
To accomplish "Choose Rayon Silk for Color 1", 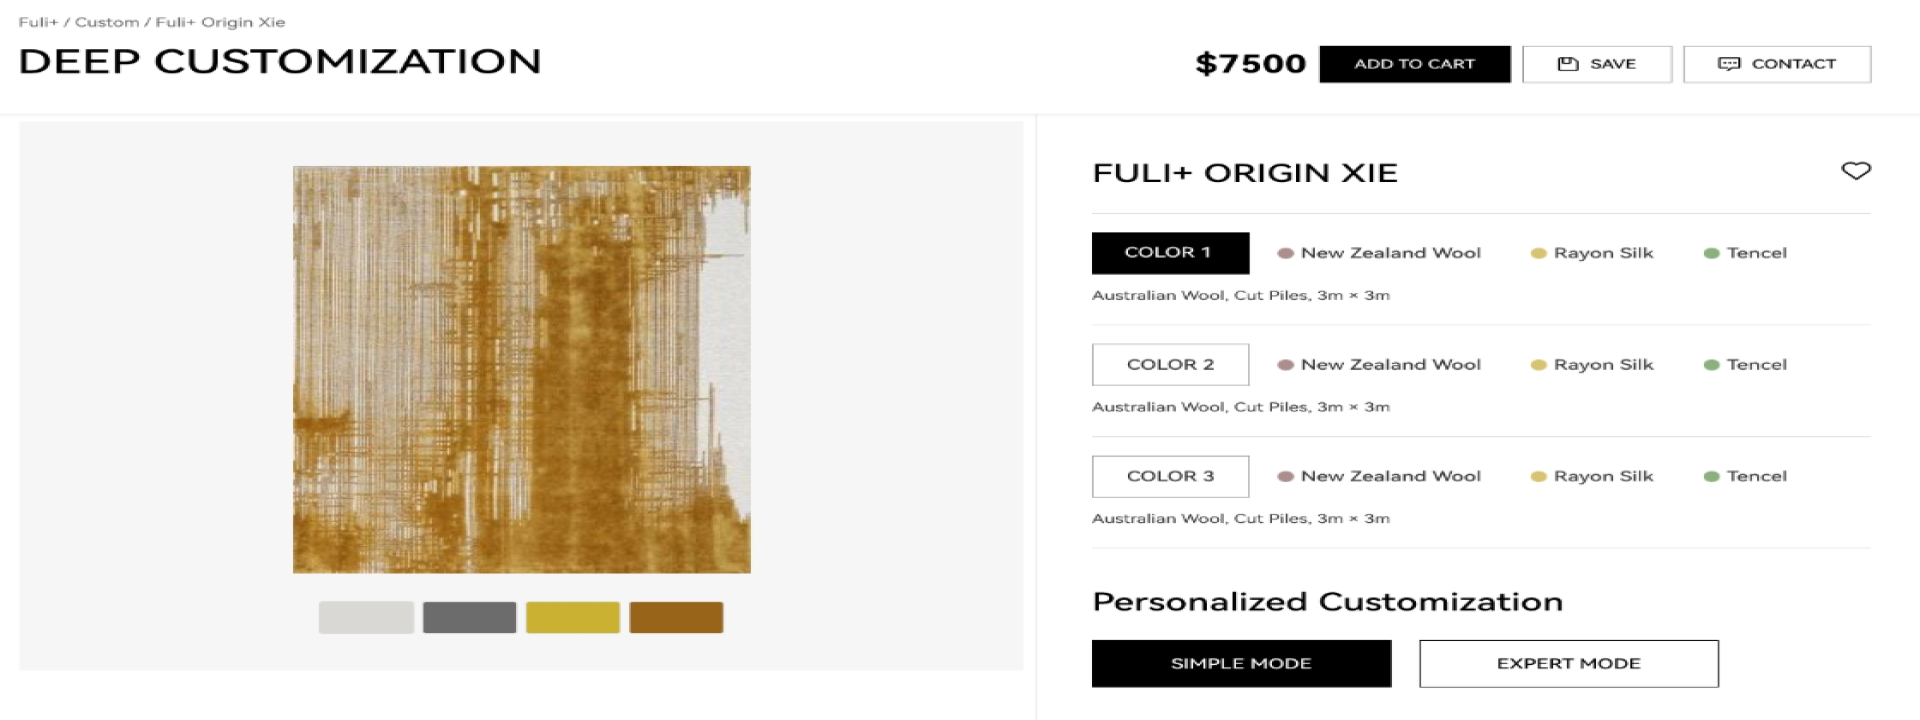I will (x=1592, y=253).
